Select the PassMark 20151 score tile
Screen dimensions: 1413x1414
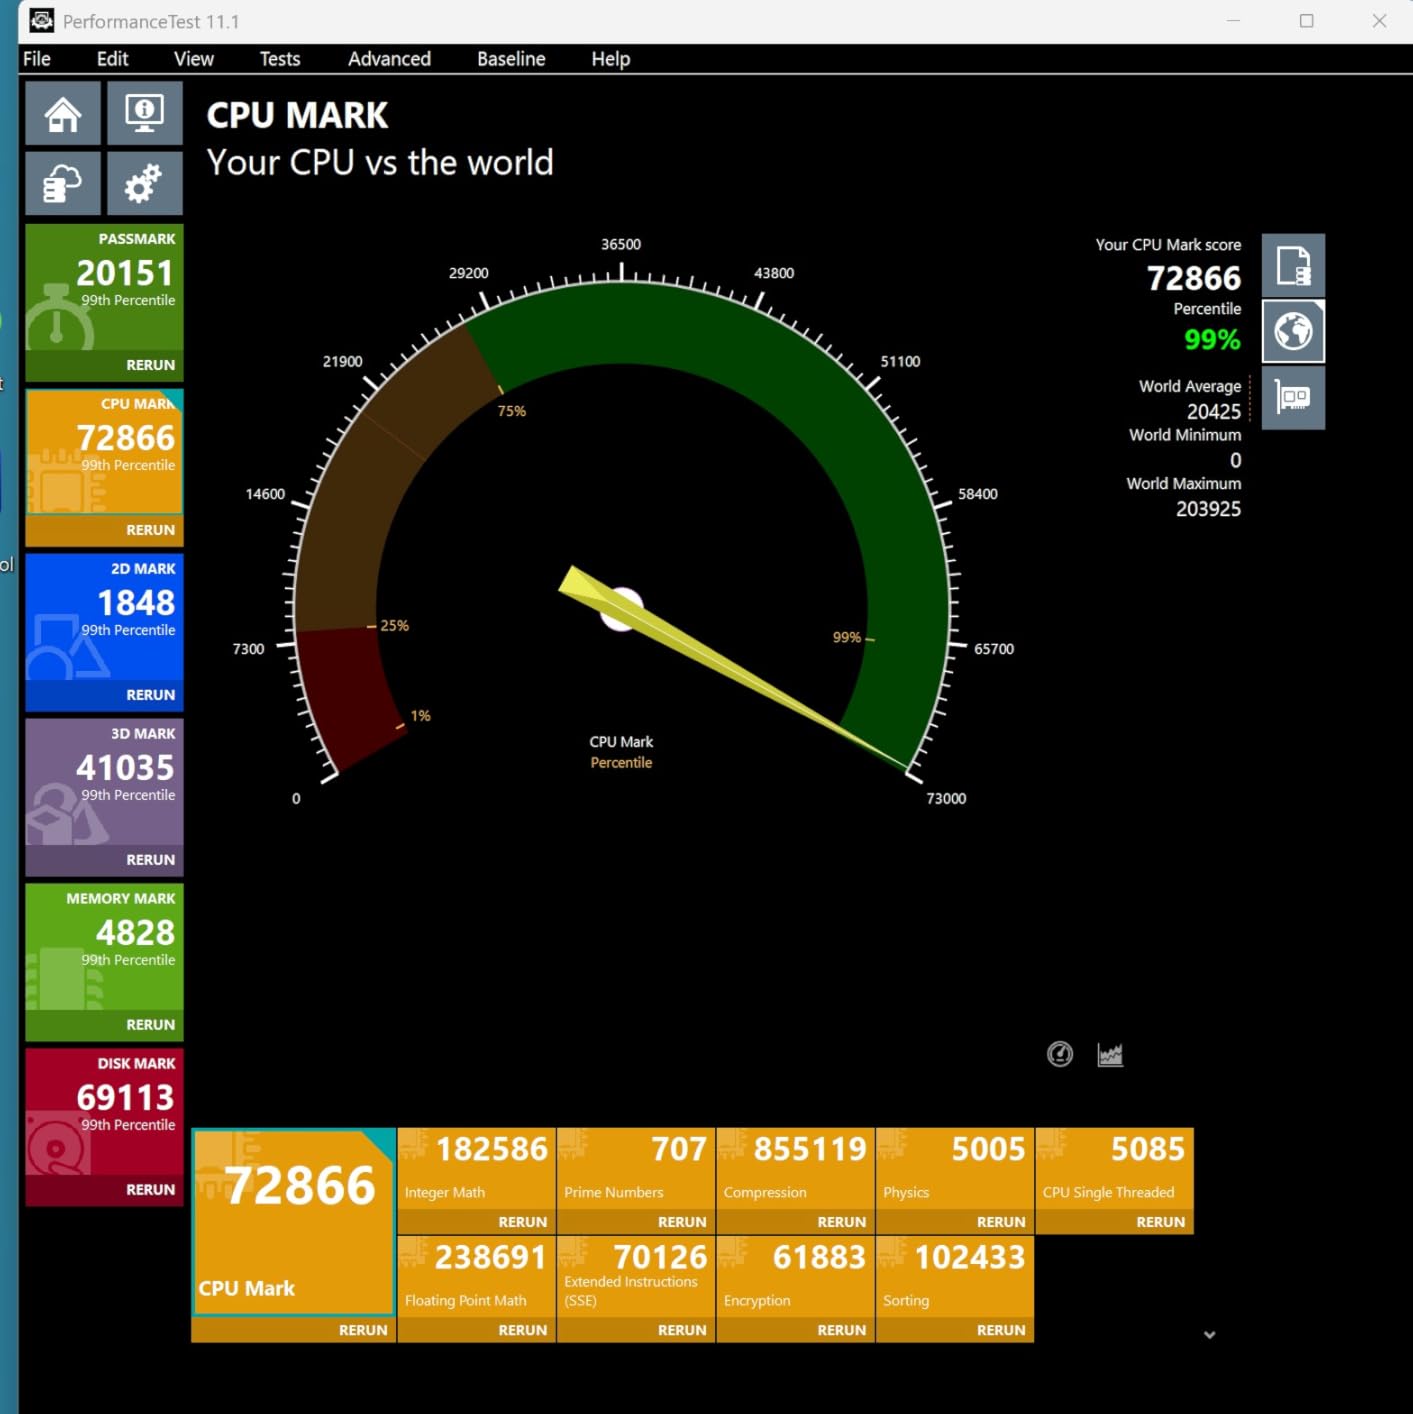(x=104, y=287)
